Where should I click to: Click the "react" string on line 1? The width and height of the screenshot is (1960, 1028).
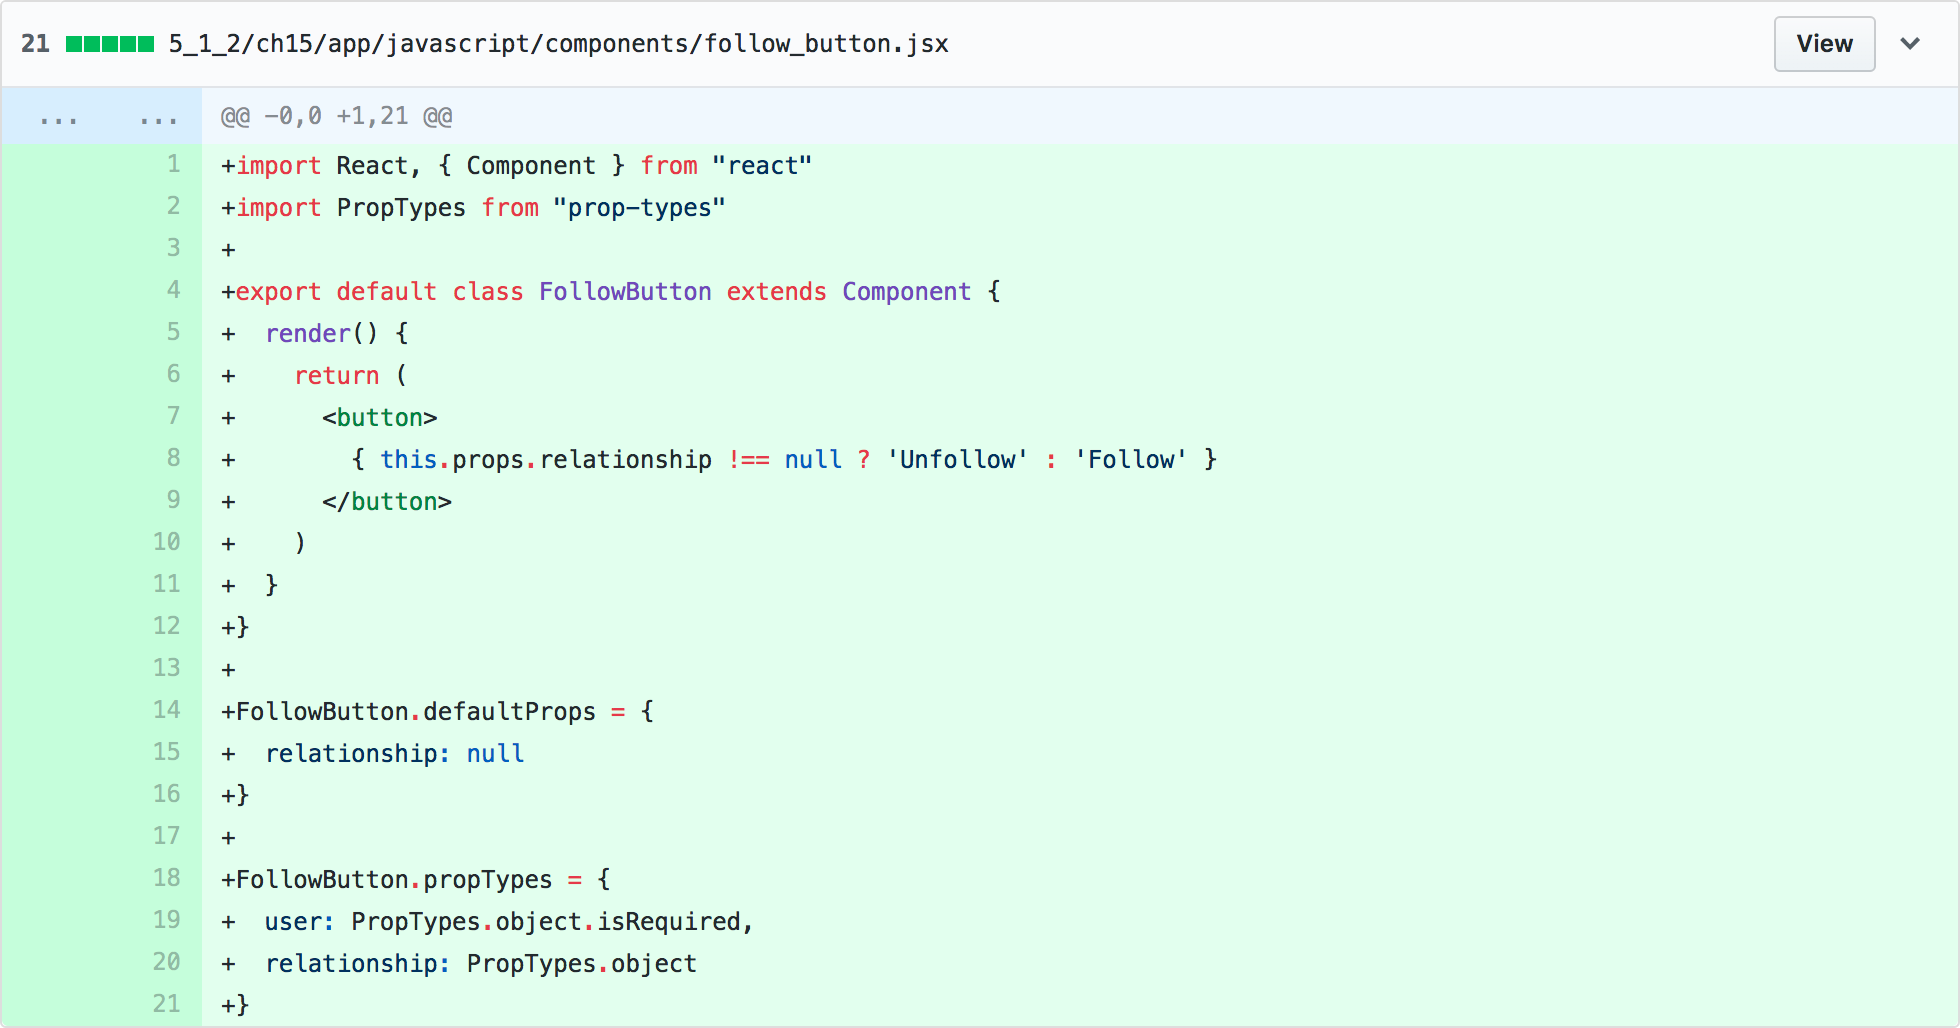762,165
